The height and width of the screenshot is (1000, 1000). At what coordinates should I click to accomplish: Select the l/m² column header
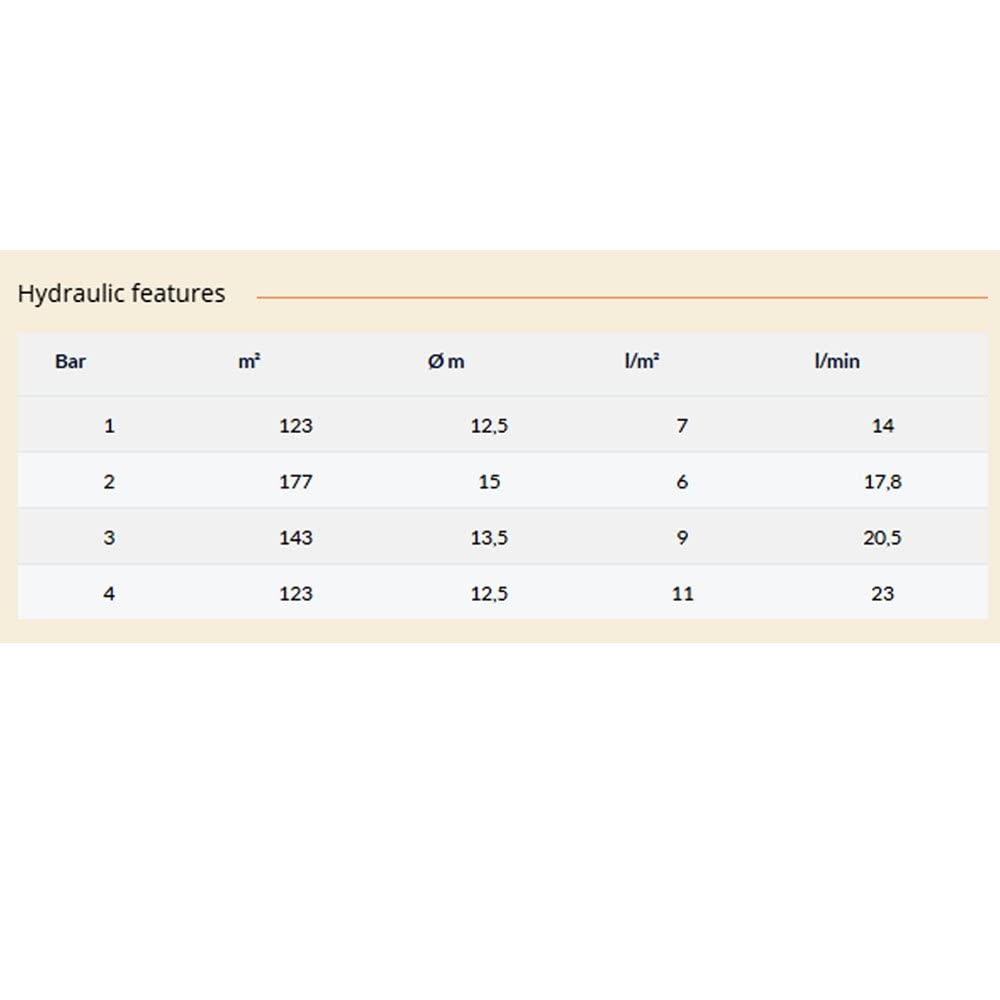[x=641, y=362]
